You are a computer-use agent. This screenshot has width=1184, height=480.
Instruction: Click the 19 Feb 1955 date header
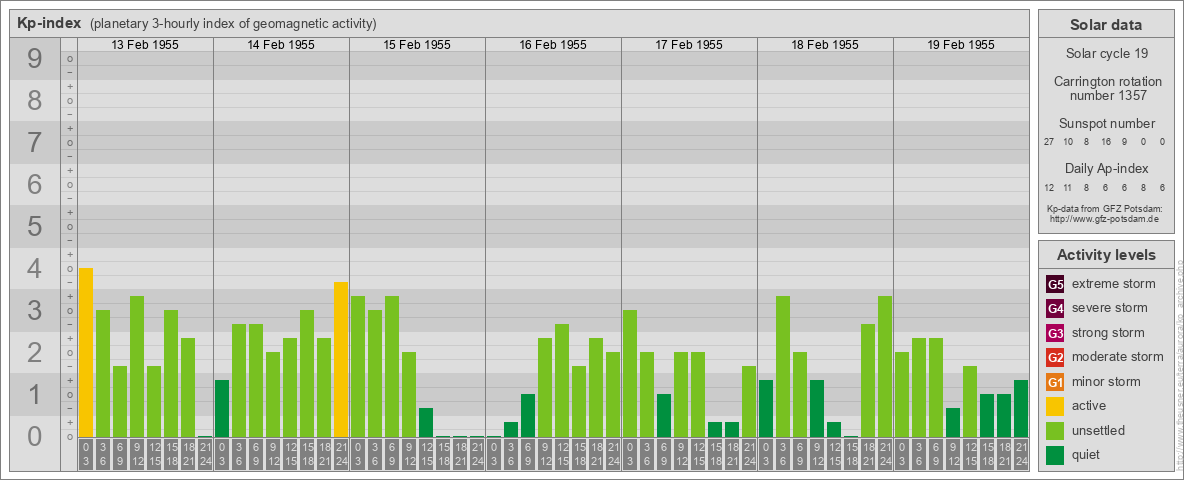coord(960,45)
